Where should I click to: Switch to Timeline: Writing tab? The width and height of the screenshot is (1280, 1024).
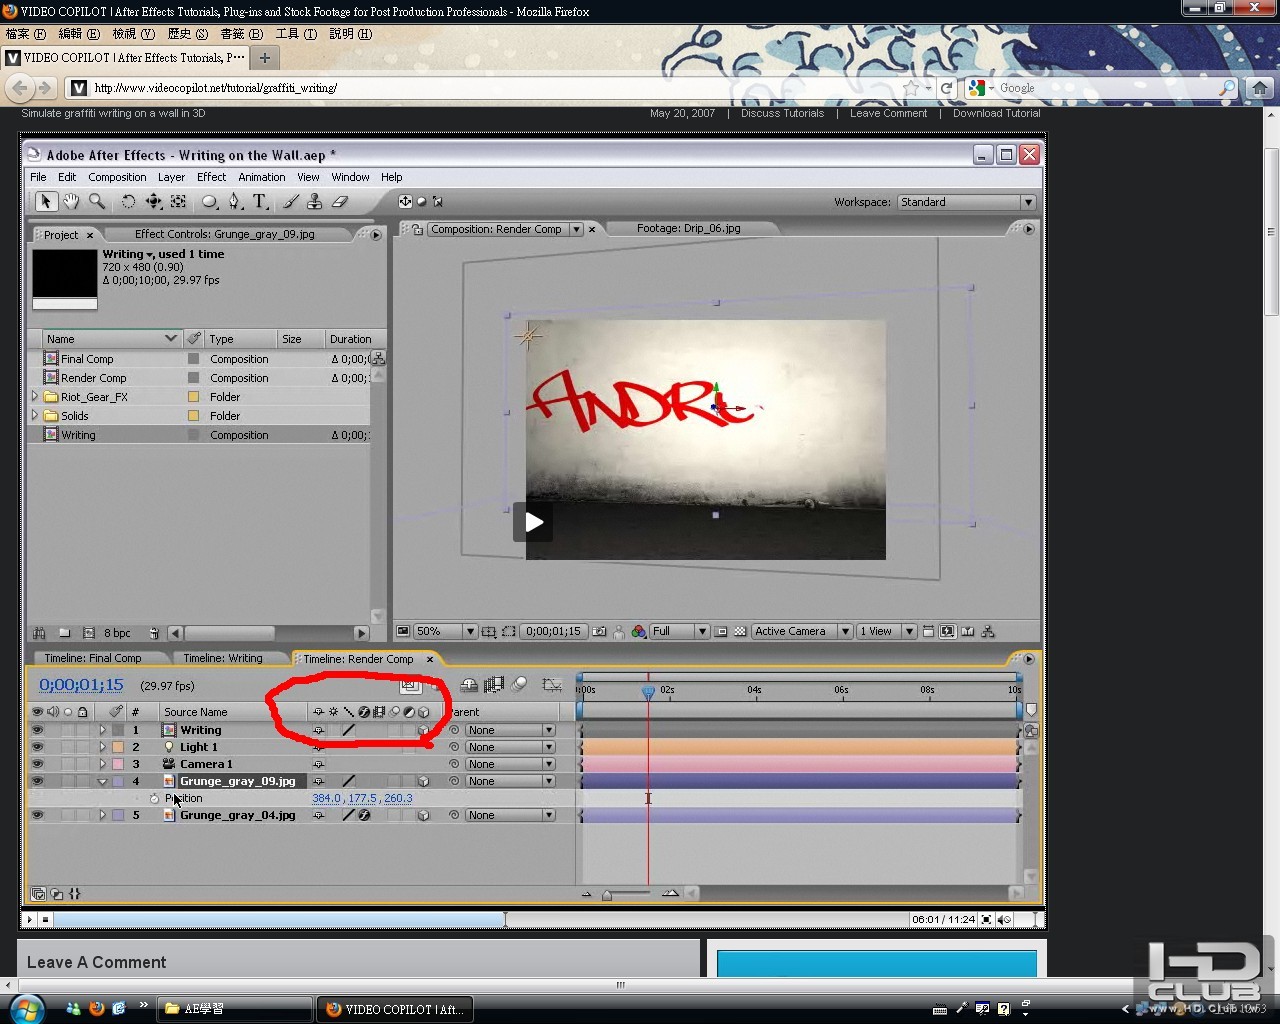coord(223,658)
